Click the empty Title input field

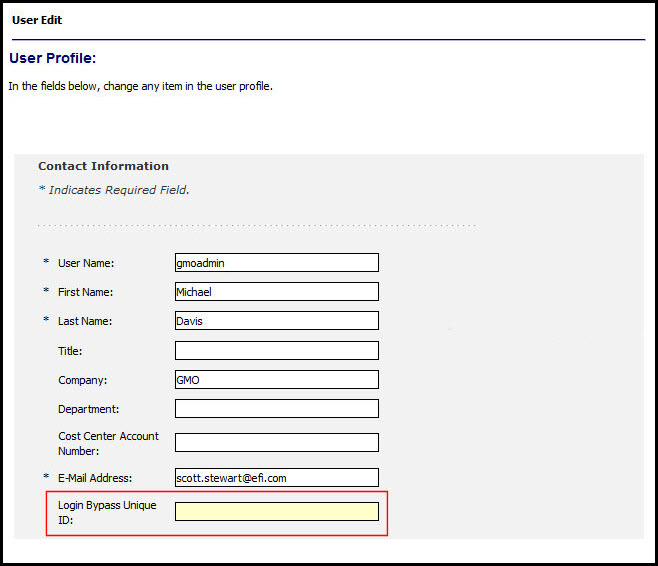point(276,351)
